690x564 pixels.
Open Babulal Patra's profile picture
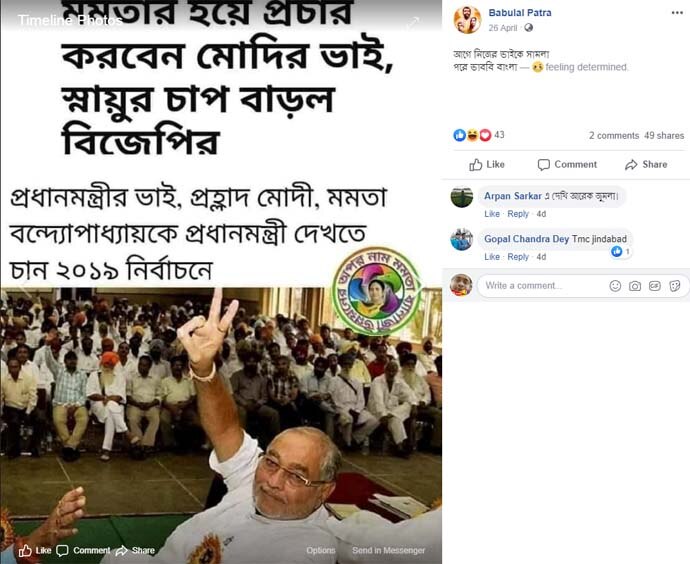[467, 20]
